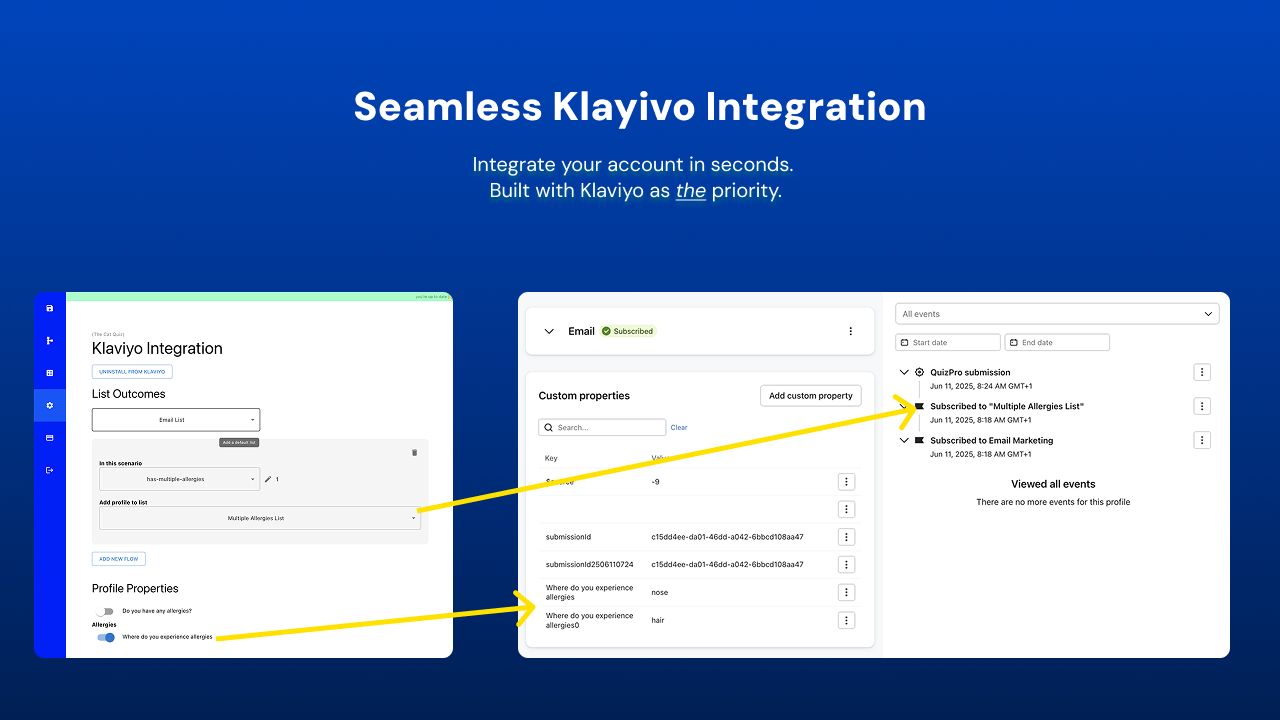
Task: Open the Multiple Allergies List dropdown
Action: point(260,518)
